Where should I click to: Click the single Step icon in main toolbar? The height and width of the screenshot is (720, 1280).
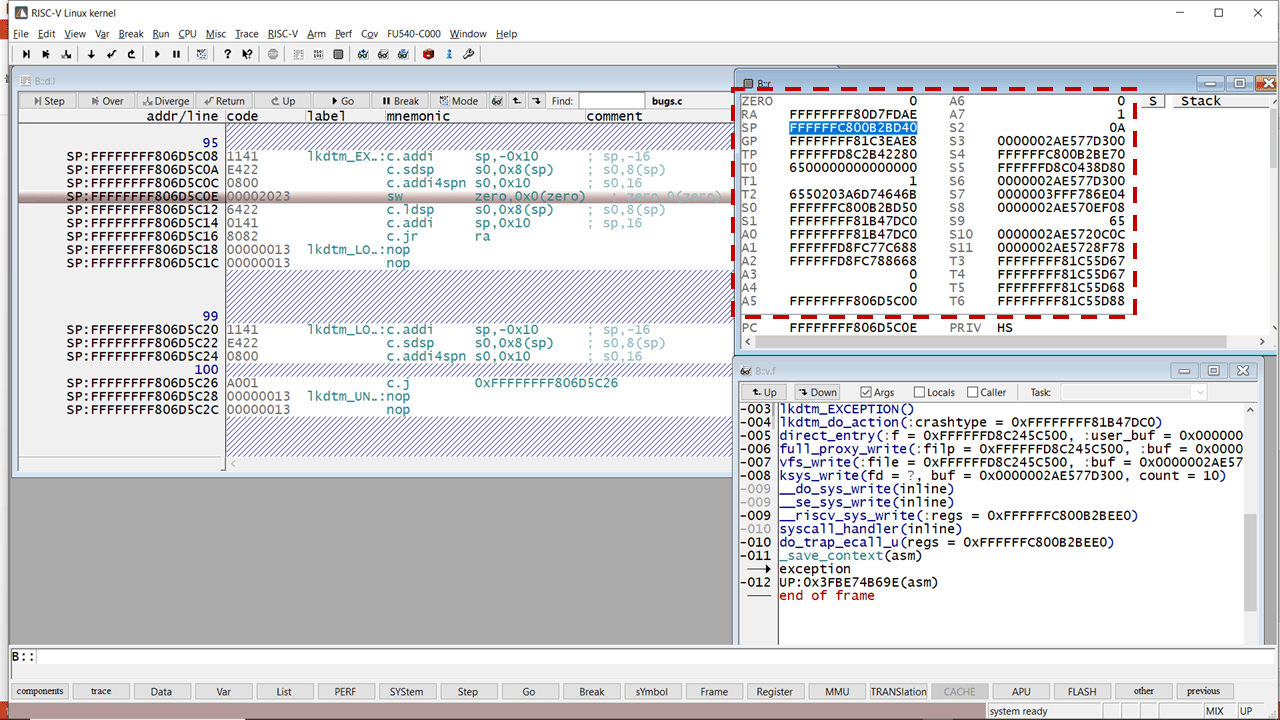pos(26,54)
